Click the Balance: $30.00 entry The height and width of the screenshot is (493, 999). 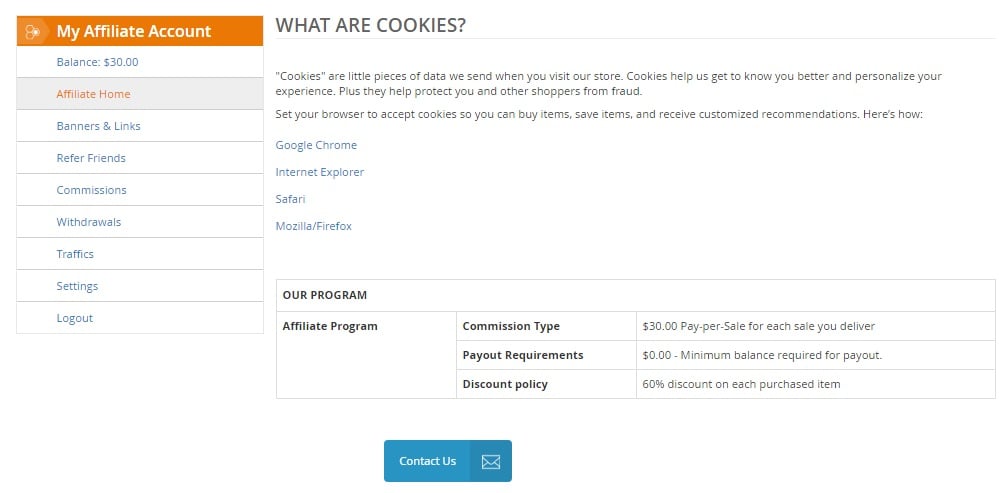coord(140,62)
